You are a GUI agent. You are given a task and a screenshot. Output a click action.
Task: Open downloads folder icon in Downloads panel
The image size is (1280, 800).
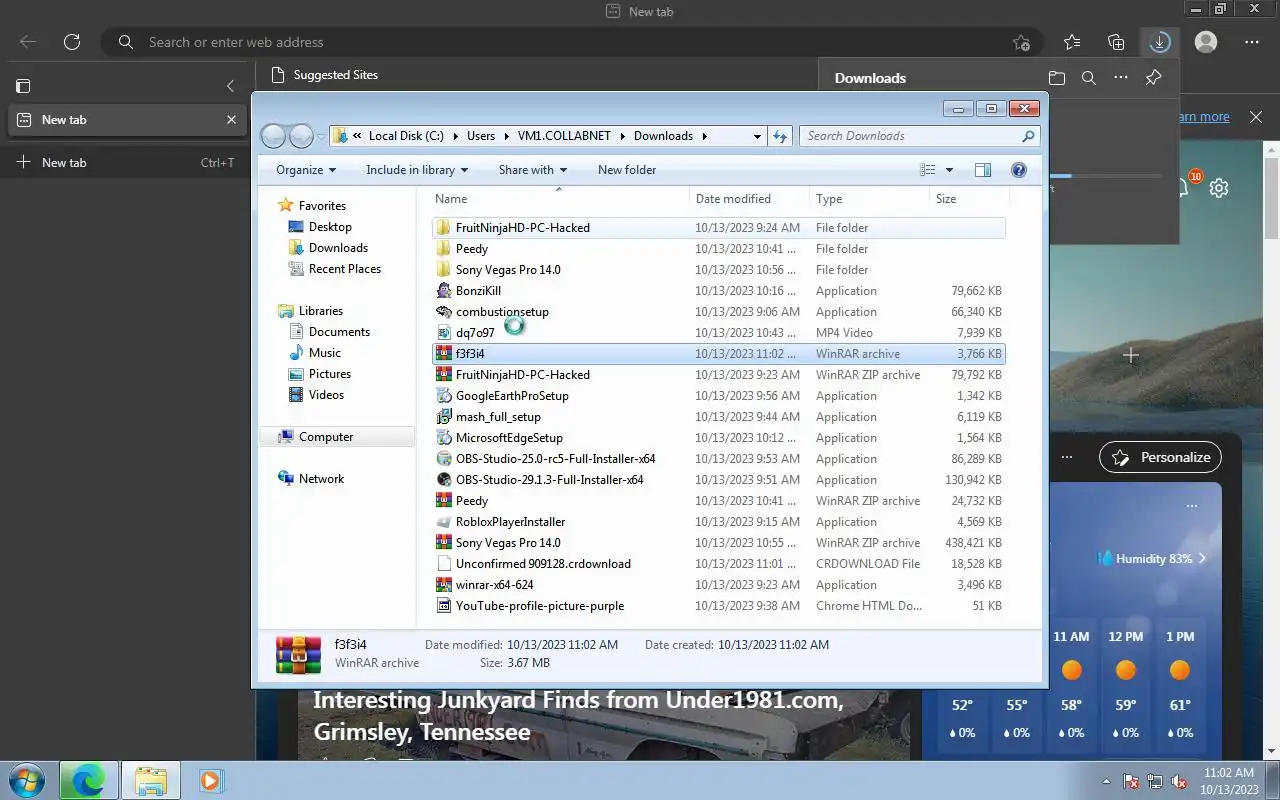pyautogui.click(x=1057, y=78)
